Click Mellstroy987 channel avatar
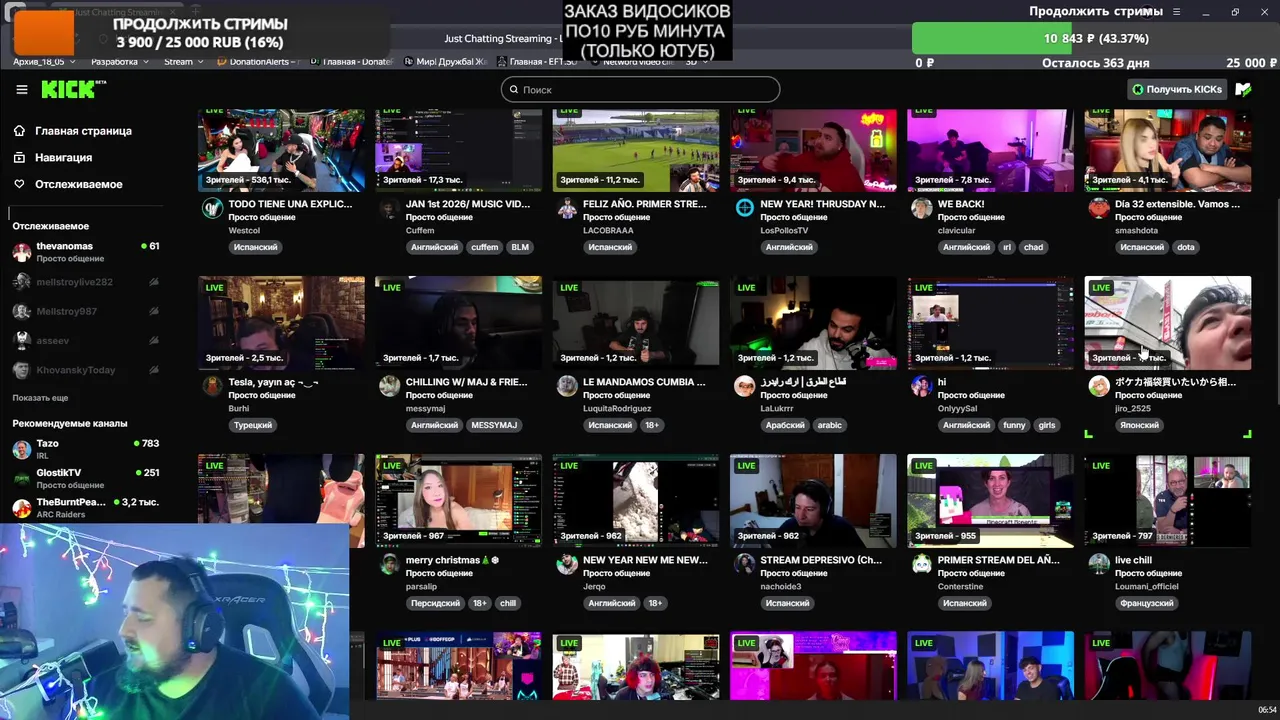This screenshot has width=1280, height=720. (21, 311)
